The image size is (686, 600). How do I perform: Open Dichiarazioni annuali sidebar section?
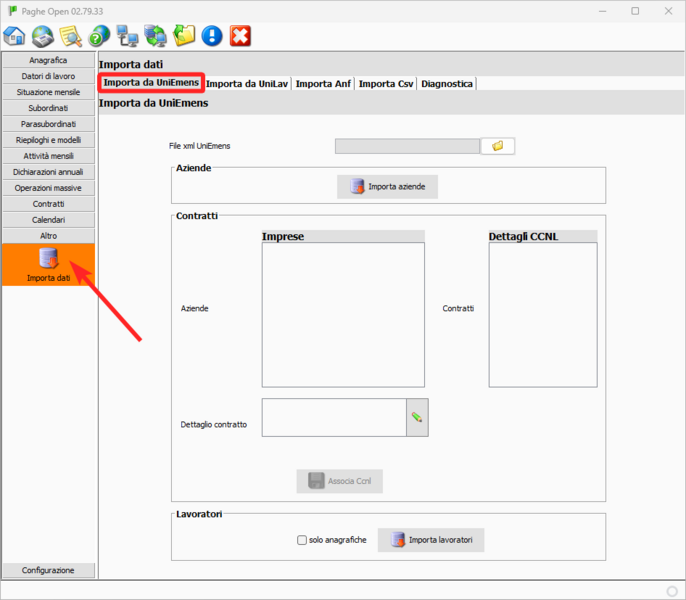click(x=48, y=172)
